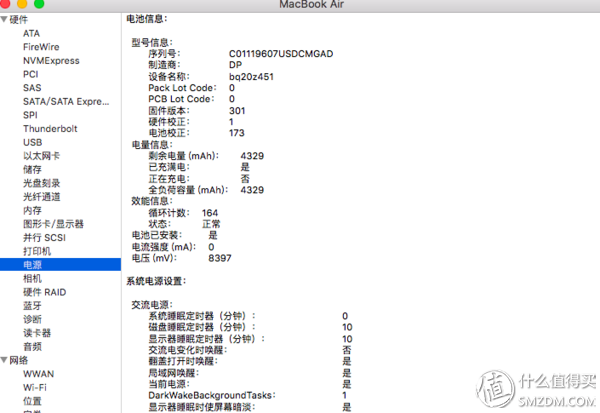Select PCI in the hardware list

[31, 74]
